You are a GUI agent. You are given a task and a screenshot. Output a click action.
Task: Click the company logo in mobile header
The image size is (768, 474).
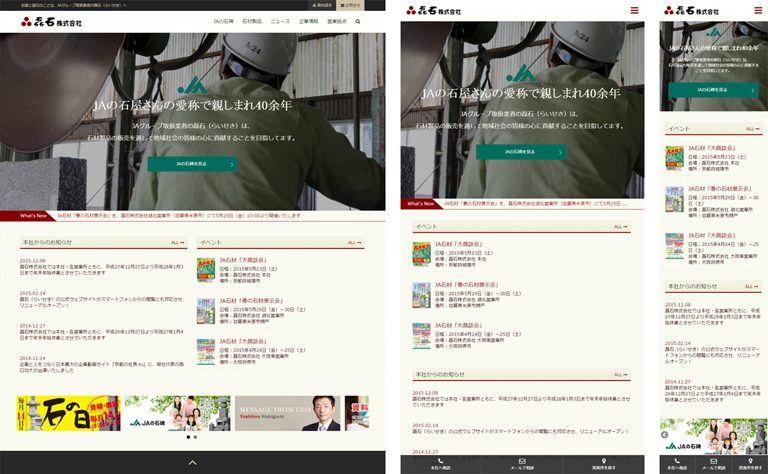tap(691, 10)
